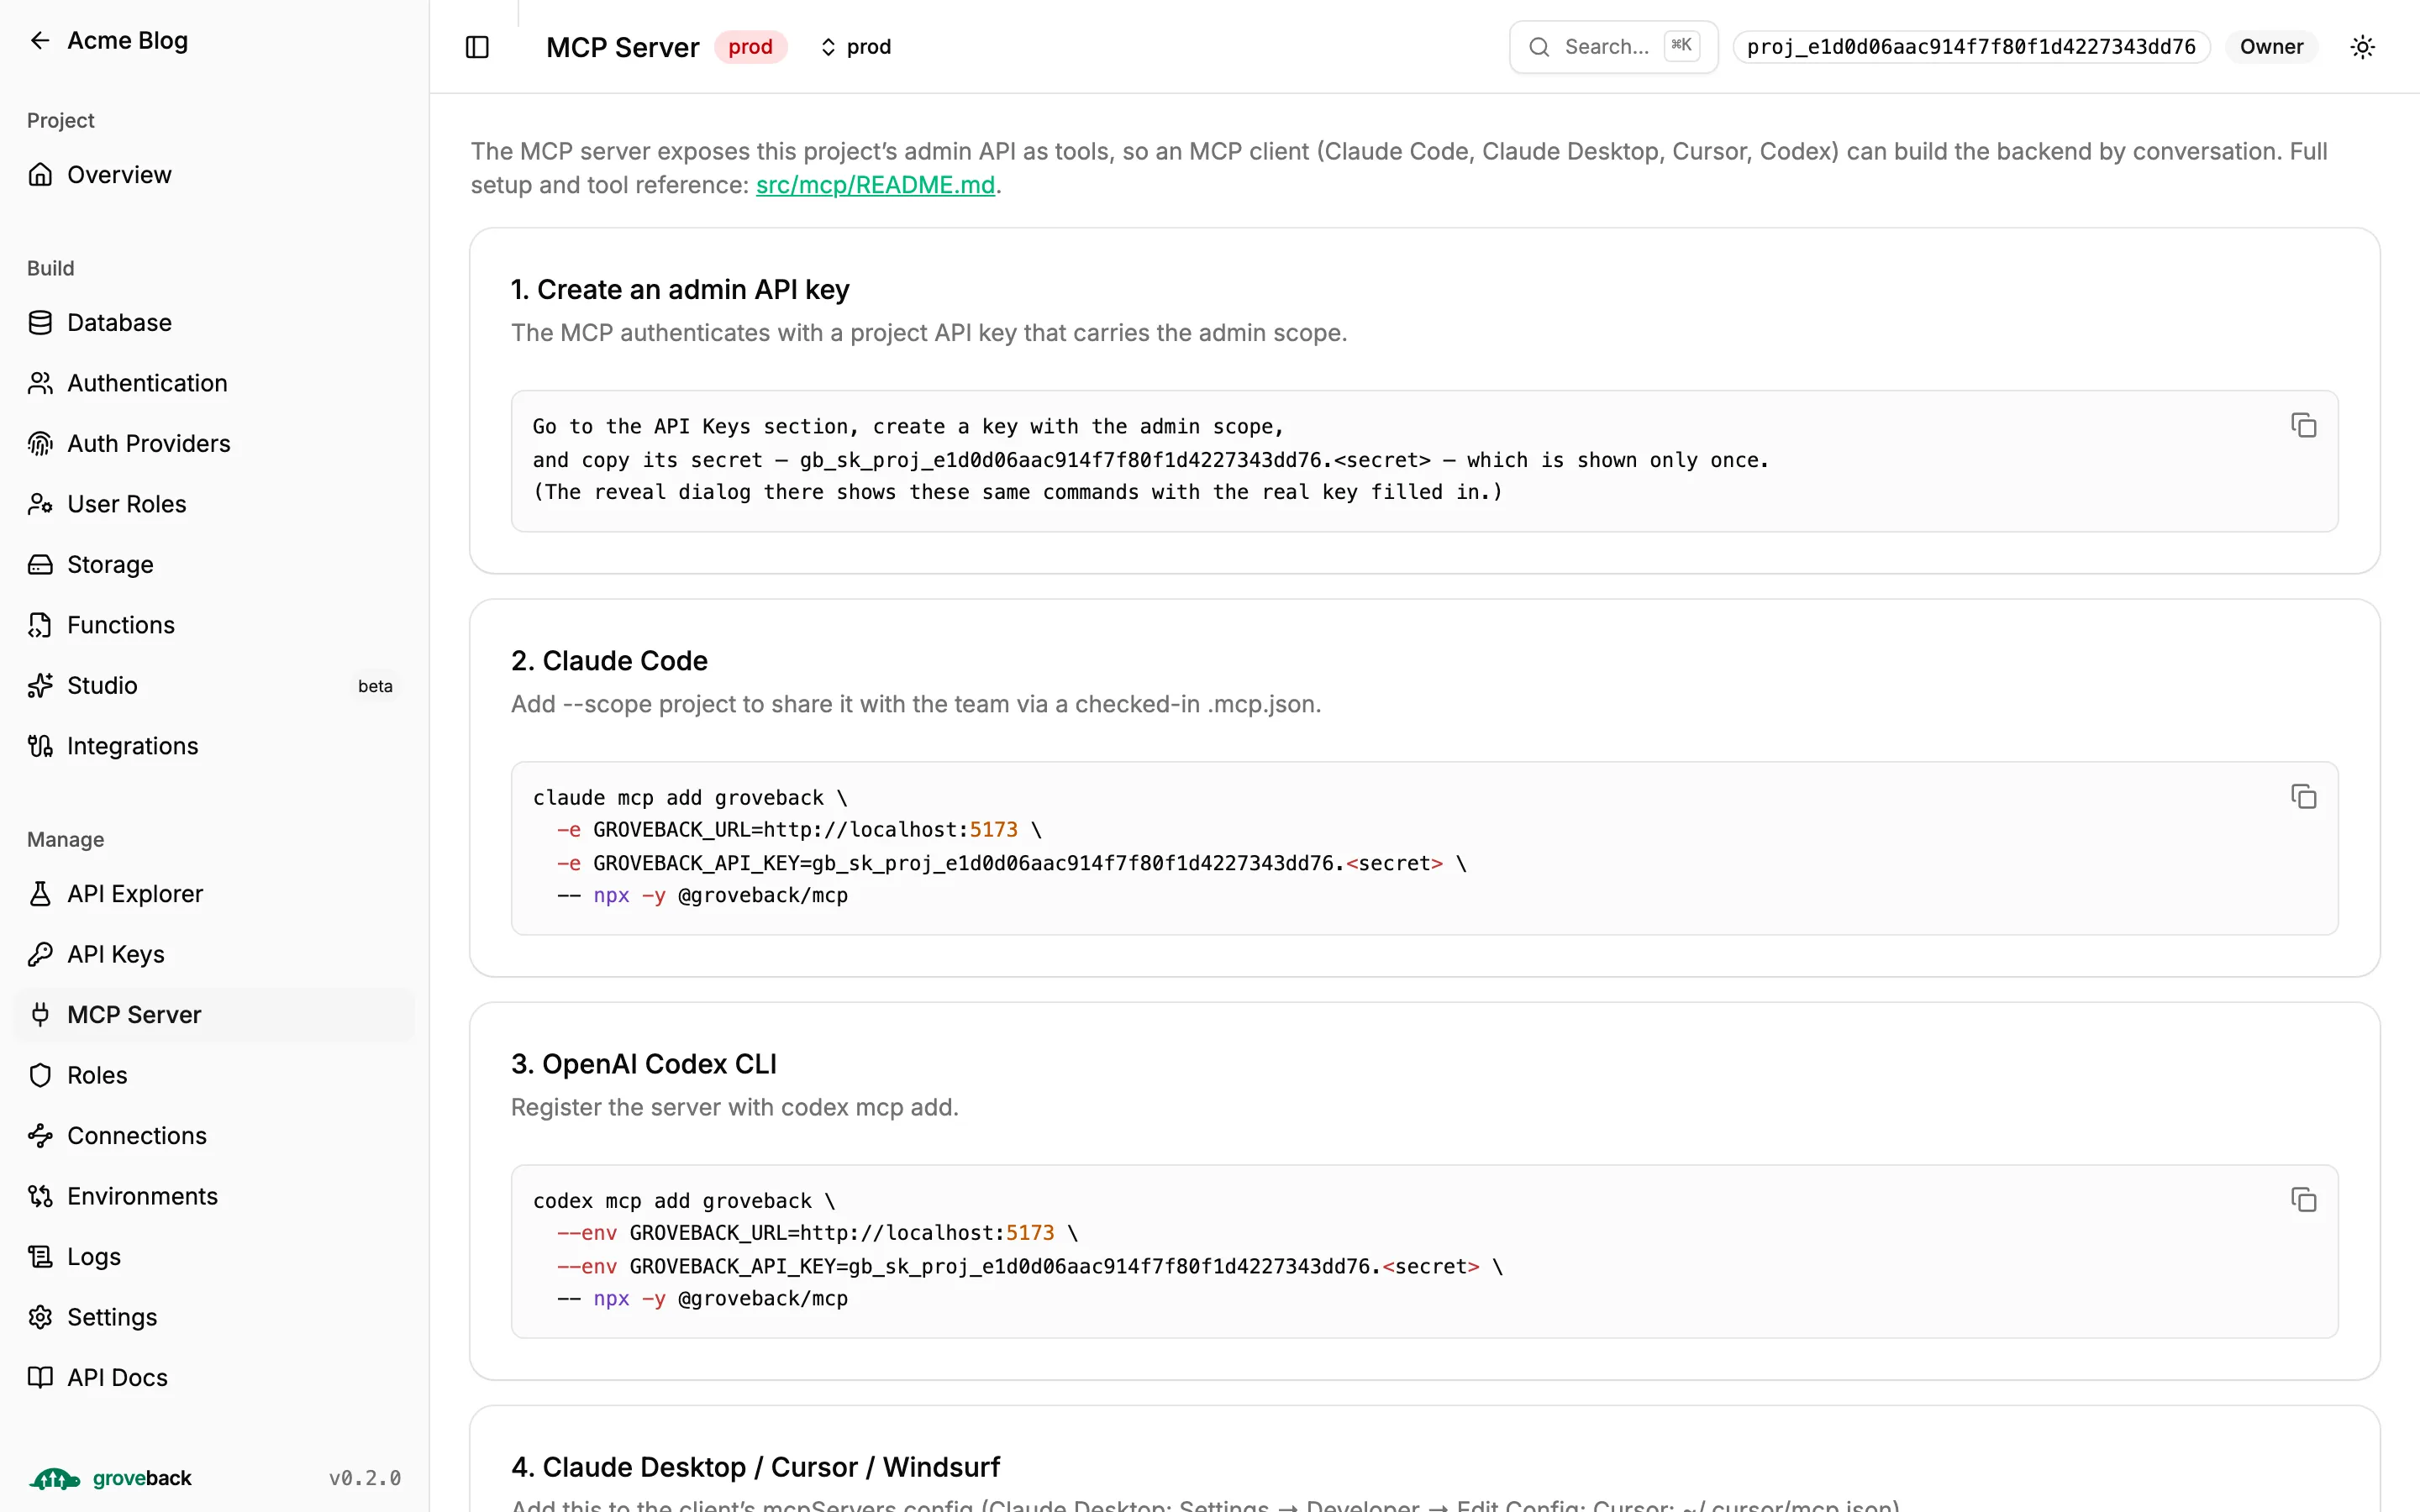This screenshot has height=1512, width=2420.
Task: Click the Functions code-file icon
Action: point(40,625)
